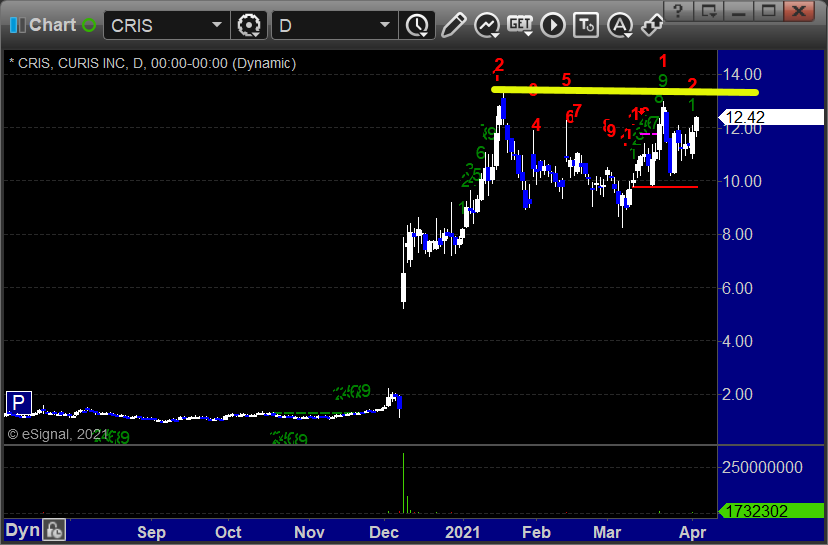Click the blue Chart window icon

tap(17, 25)
